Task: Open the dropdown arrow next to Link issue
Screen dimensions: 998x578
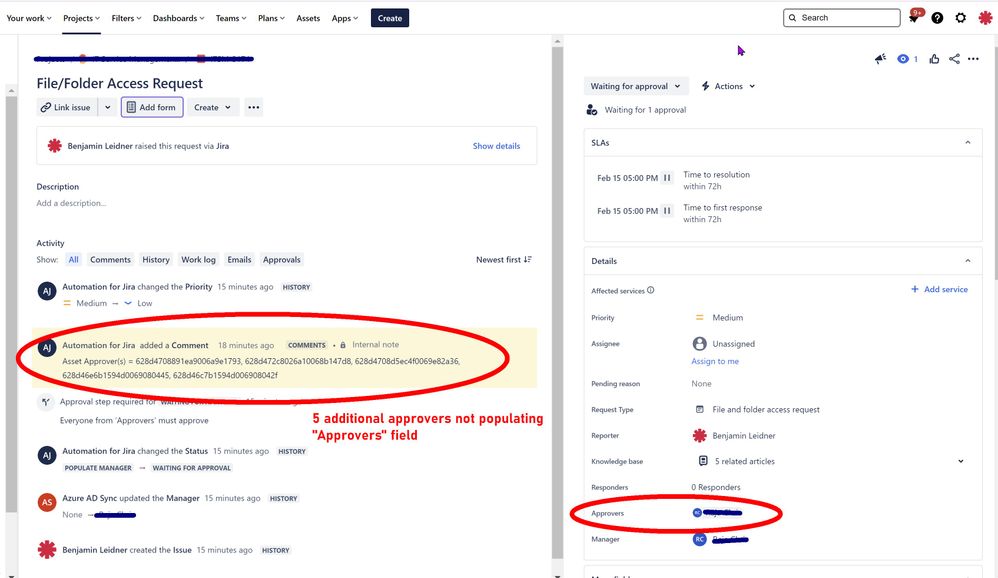Action: tap(108, 107)
